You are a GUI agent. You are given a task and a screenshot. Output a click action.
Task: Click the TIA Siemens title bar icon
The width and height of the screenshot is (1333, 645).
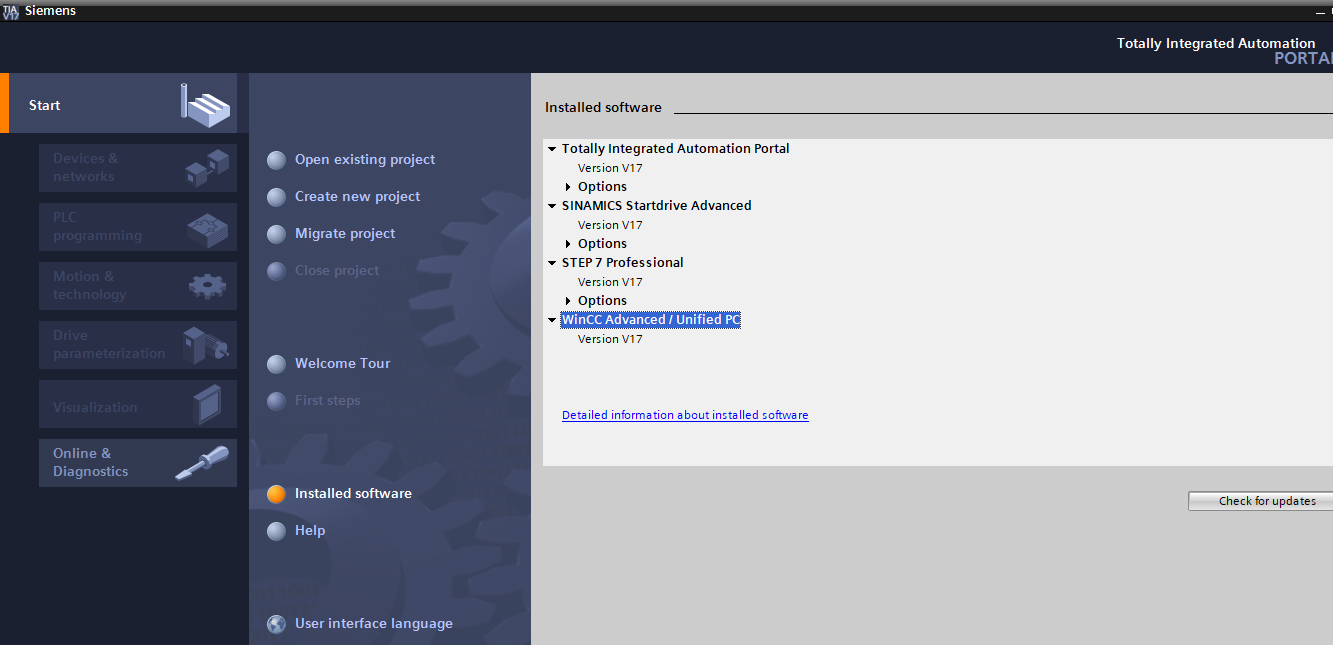[x=11, y=10]
